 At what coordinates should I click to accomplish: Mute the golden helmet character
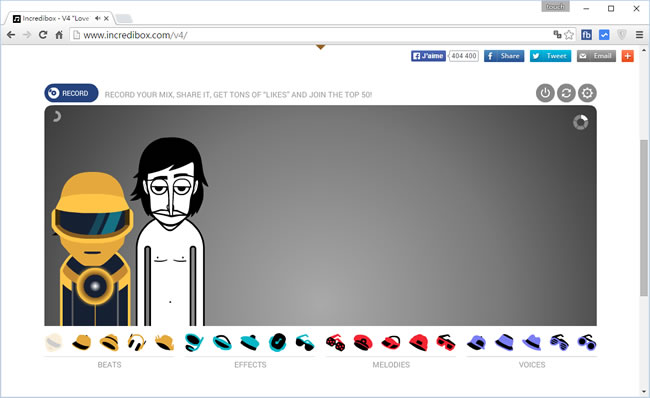(x=93, y=249)
